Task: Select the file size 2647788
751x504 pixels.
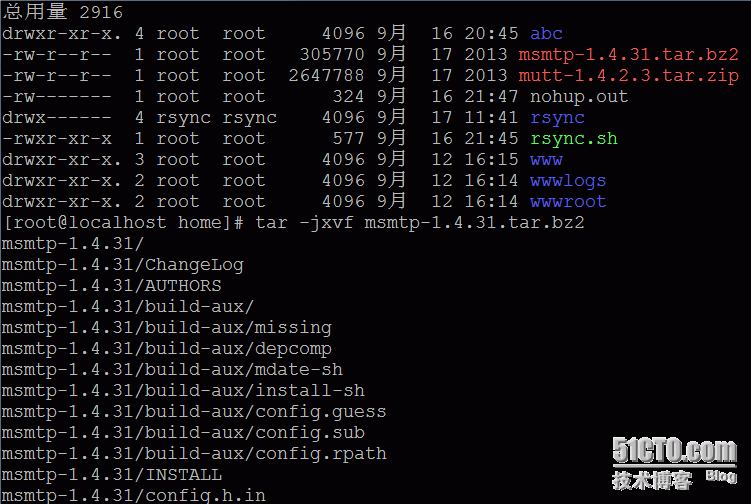Action: [326, 76]
